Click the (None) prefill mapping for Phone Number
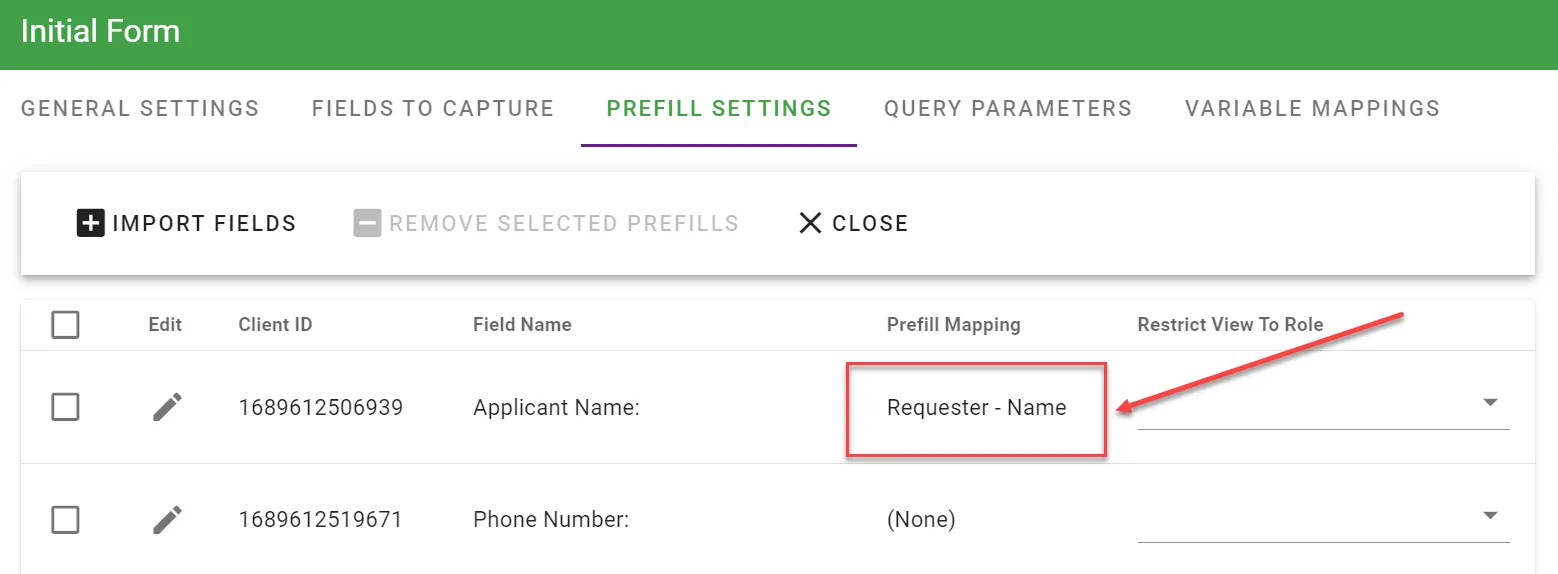 921,520
